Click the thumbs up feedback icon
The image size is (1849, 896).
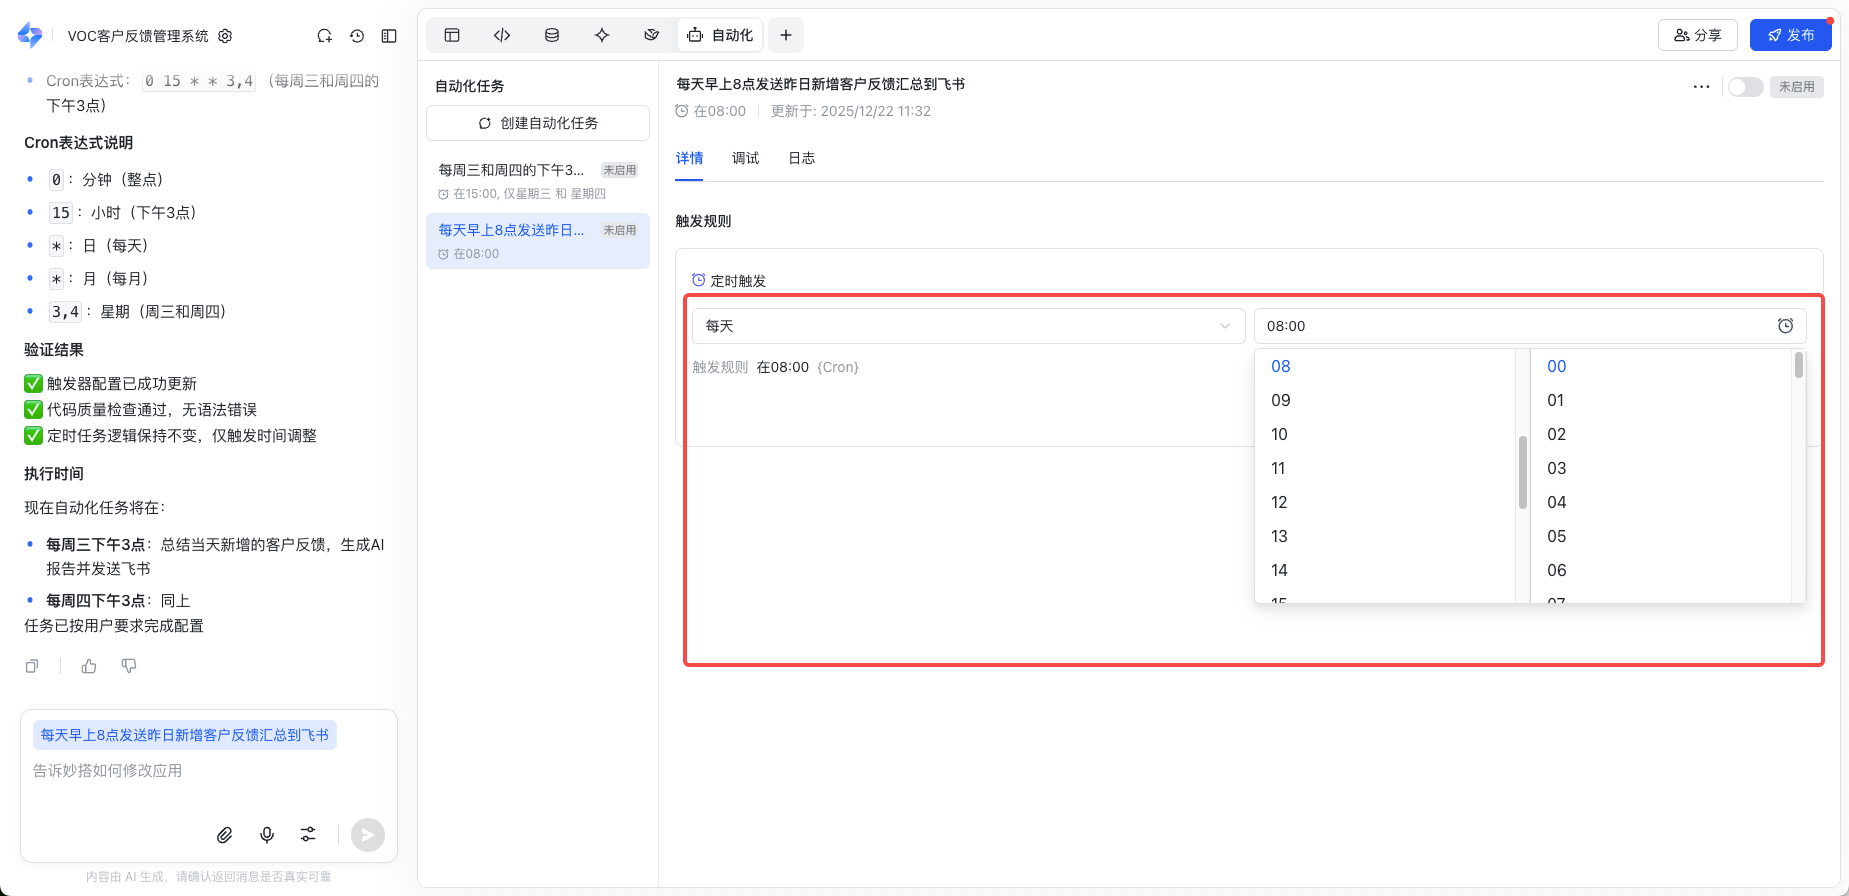click(89, 666)
